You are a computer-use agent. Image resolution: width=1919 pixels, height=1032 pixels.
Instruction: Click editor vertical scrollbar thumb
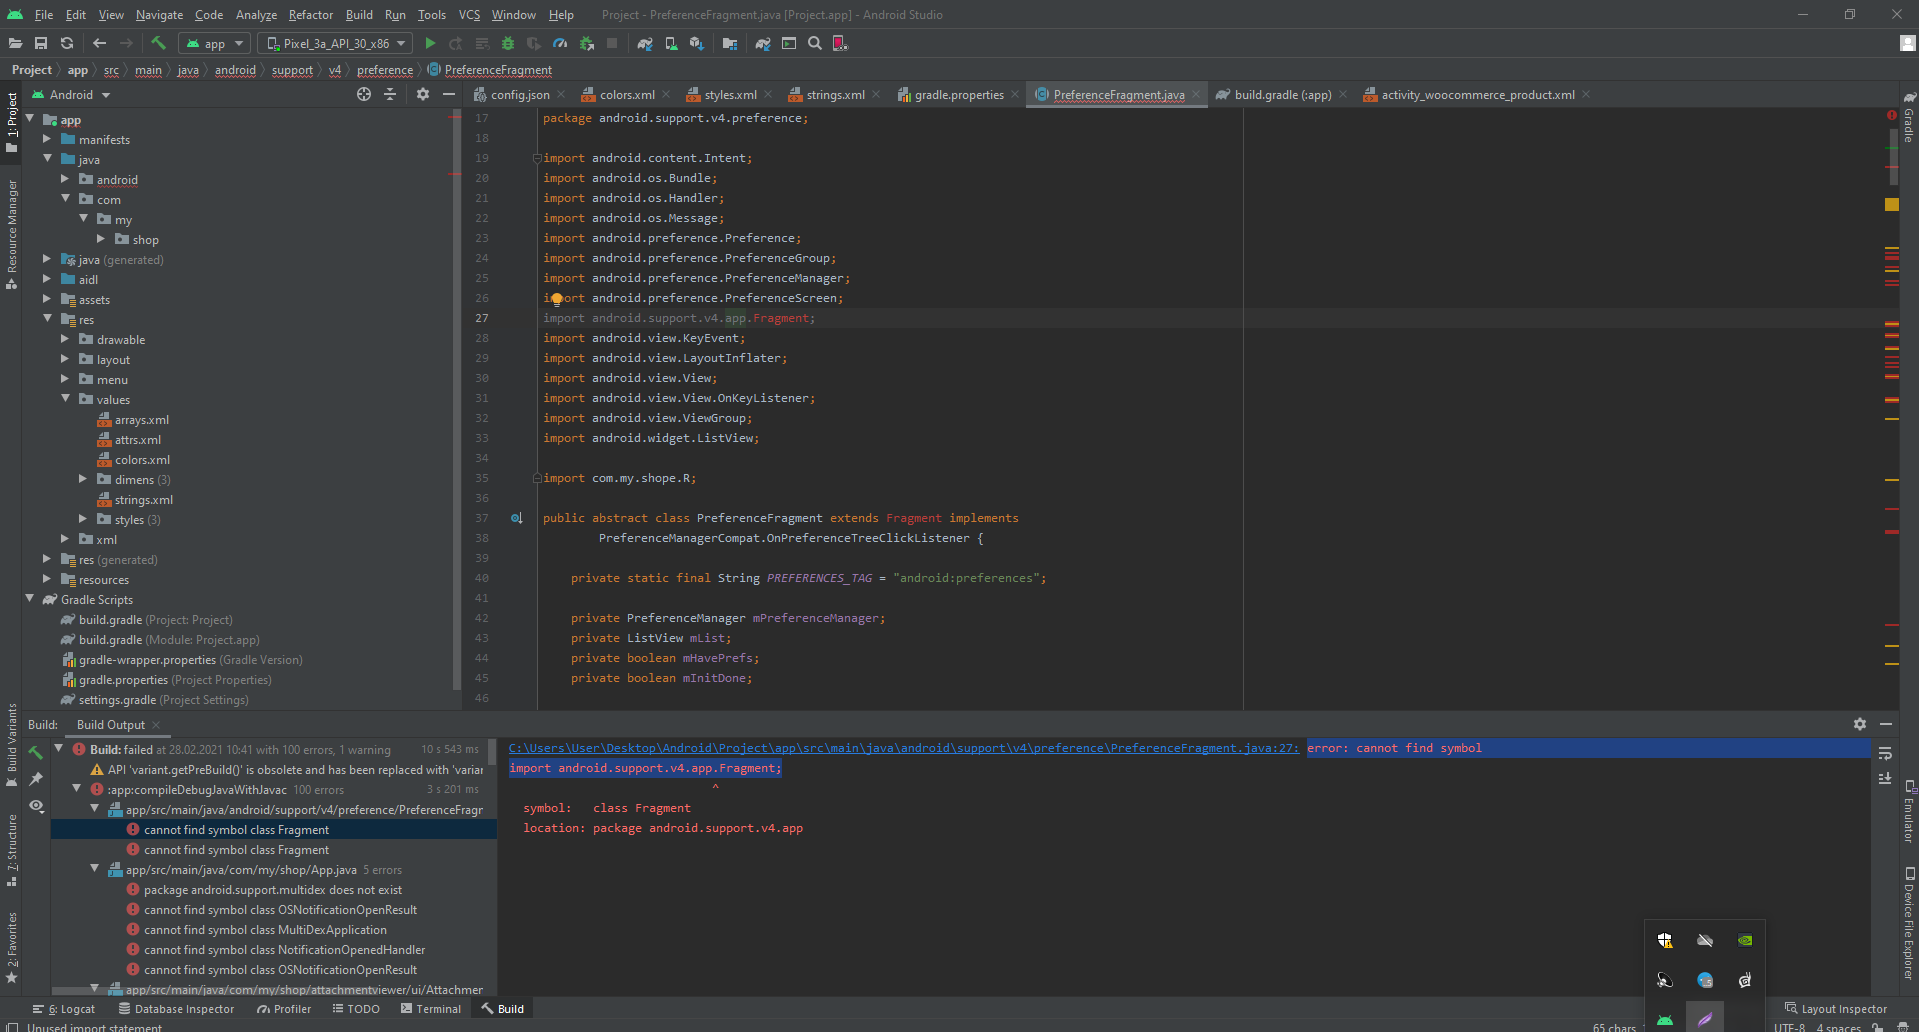point(1894,157)
